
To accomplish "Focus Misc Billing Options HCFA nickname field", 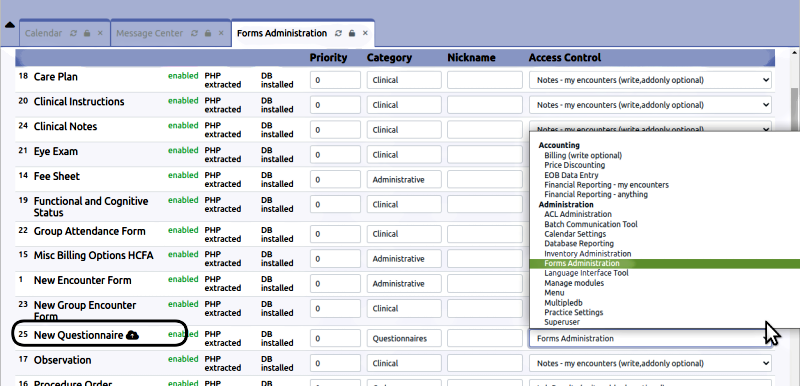I will coord(485,259).
